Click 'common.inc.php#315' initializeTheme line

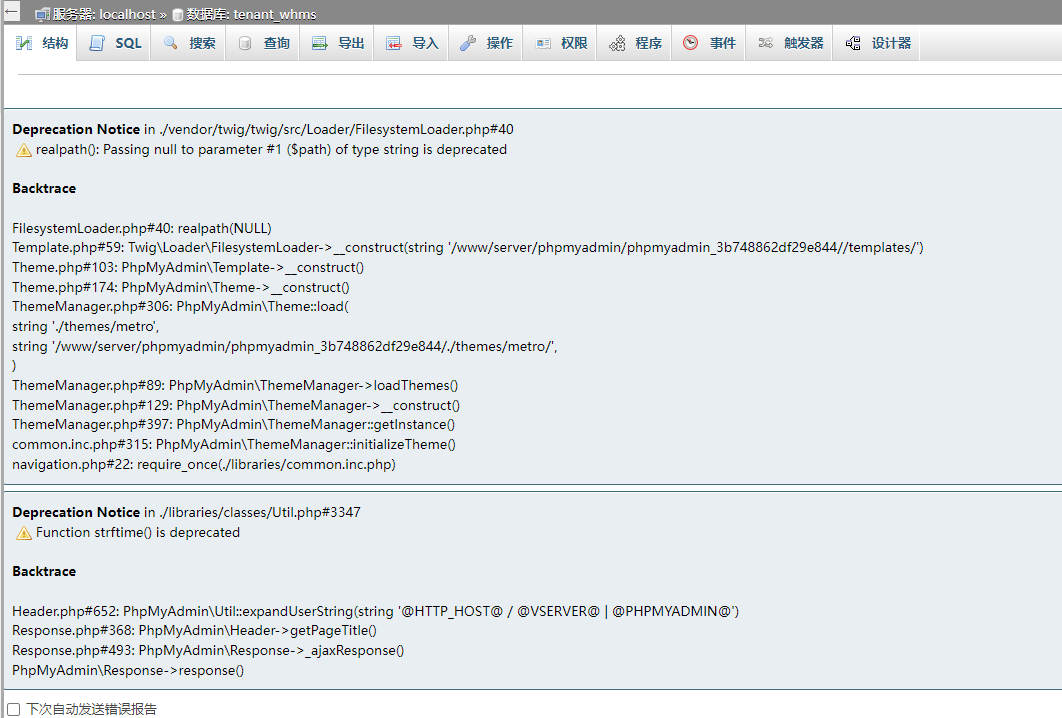(234, 444)
